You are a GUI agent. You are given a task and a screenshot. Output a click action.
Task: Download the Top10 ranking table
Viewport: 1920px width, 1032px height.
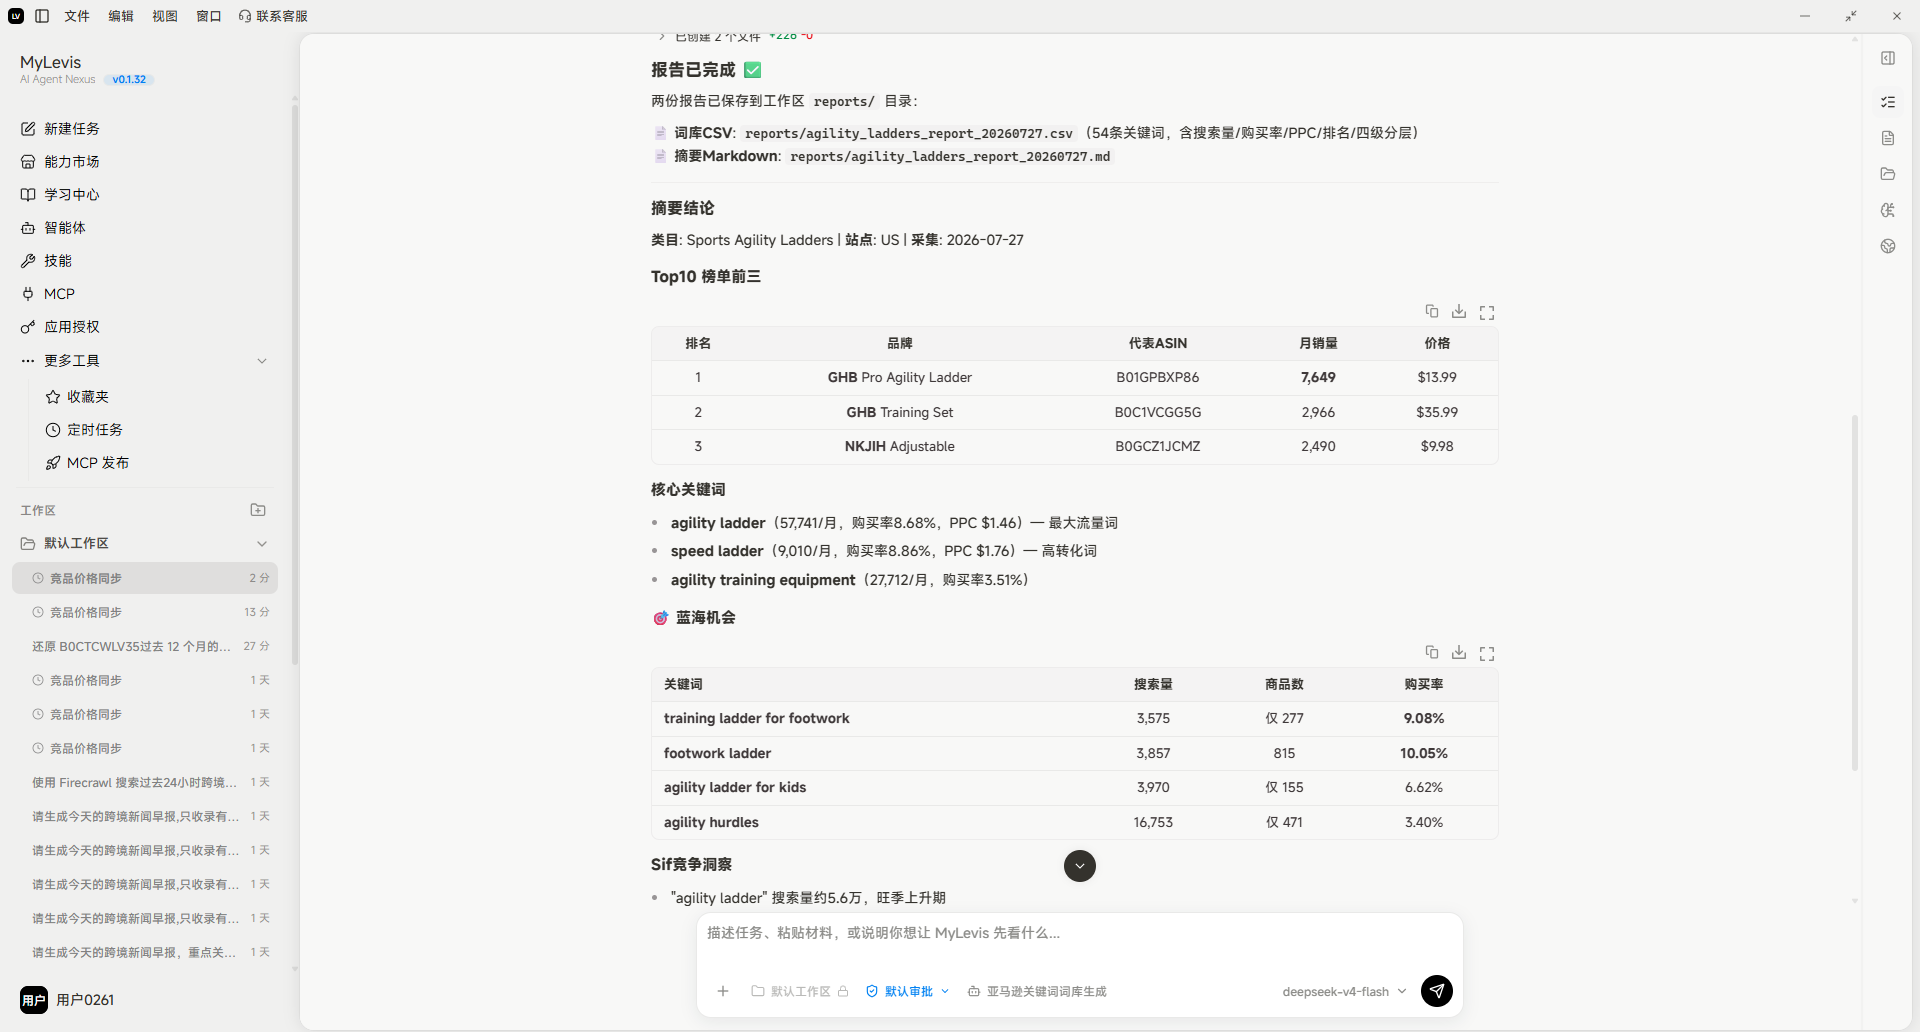[1459, 312]
